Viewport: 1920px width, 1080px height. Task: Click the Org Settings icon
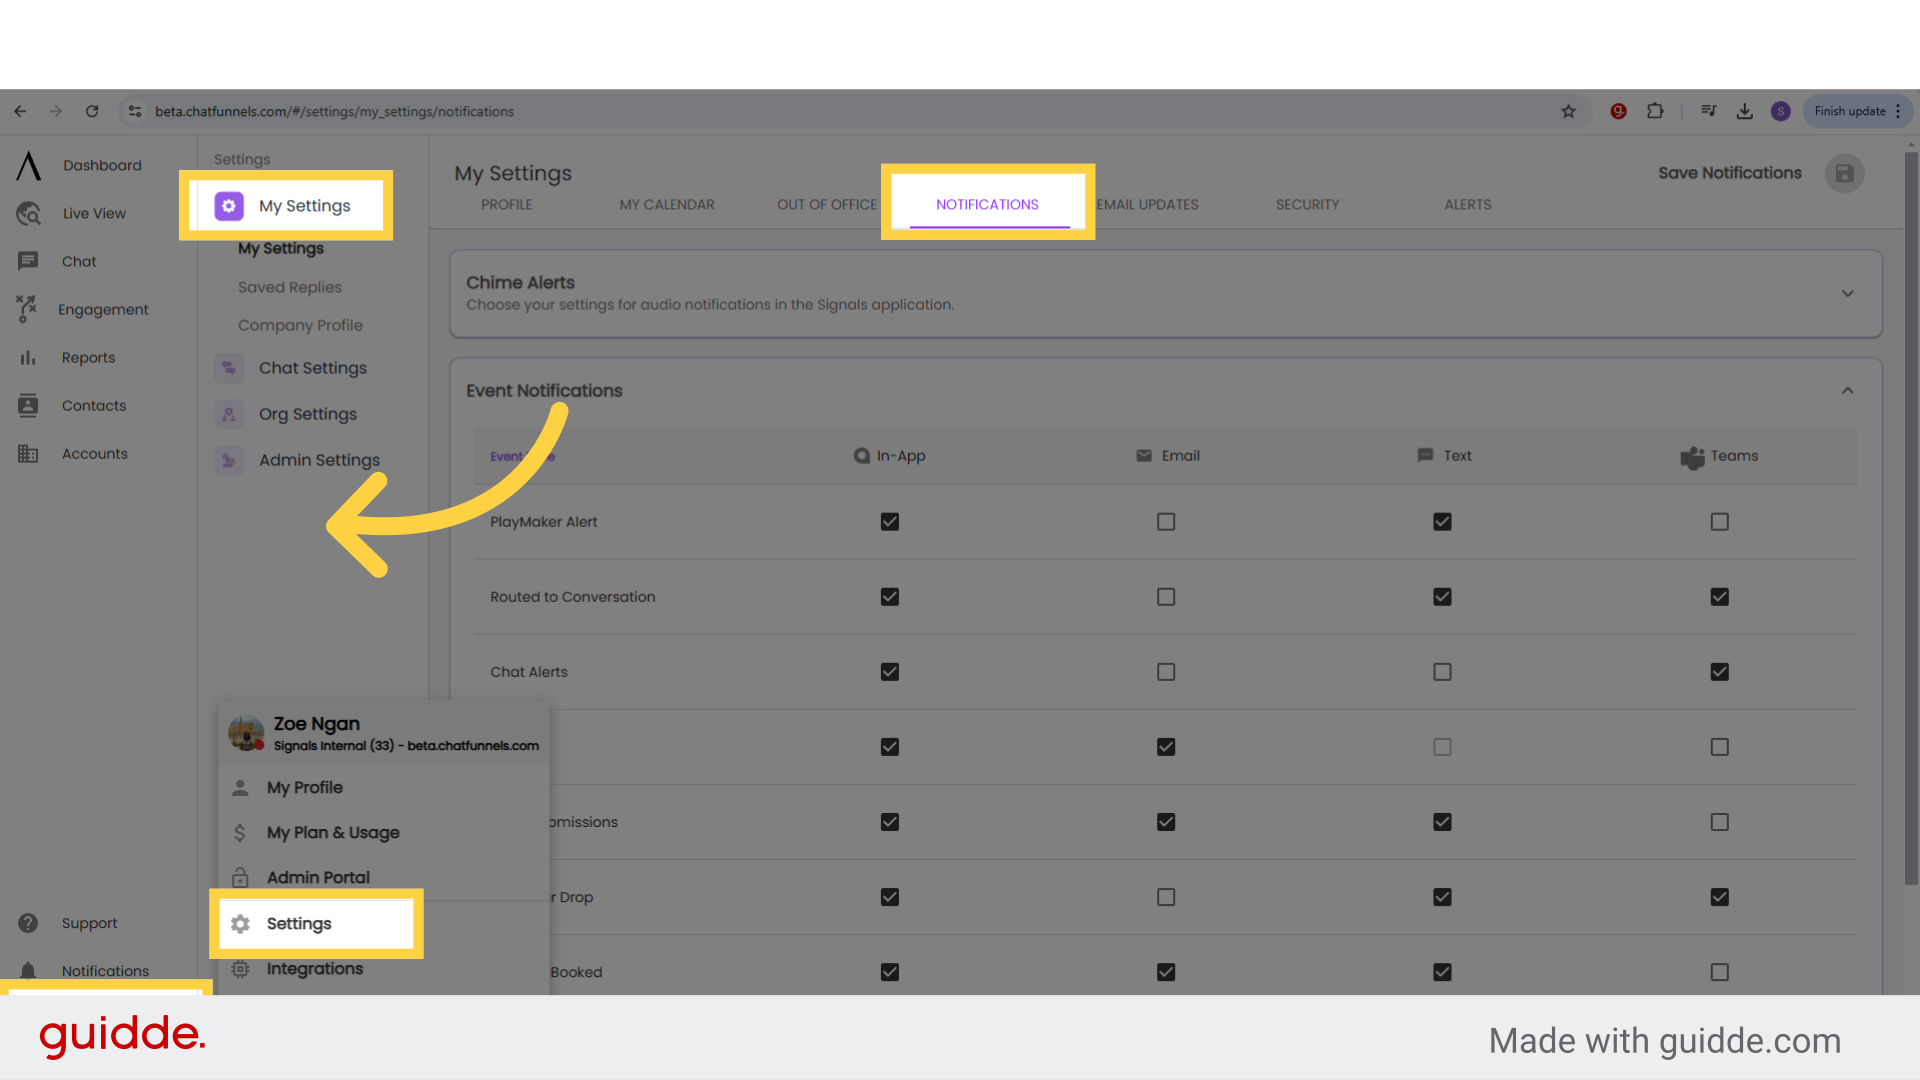click(229, 414)
